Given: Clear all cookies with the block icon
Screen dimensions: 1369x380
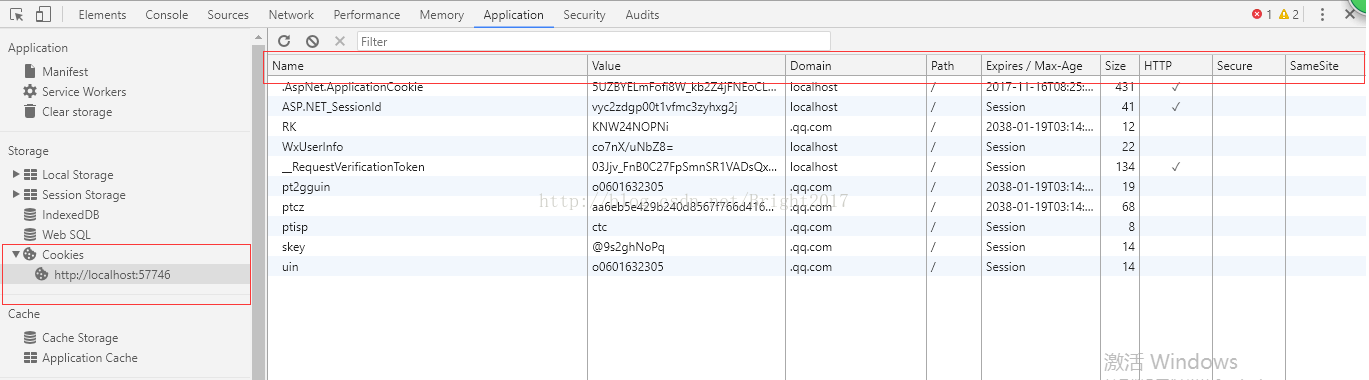Looking at the screenshot, I should click(312, 41).
